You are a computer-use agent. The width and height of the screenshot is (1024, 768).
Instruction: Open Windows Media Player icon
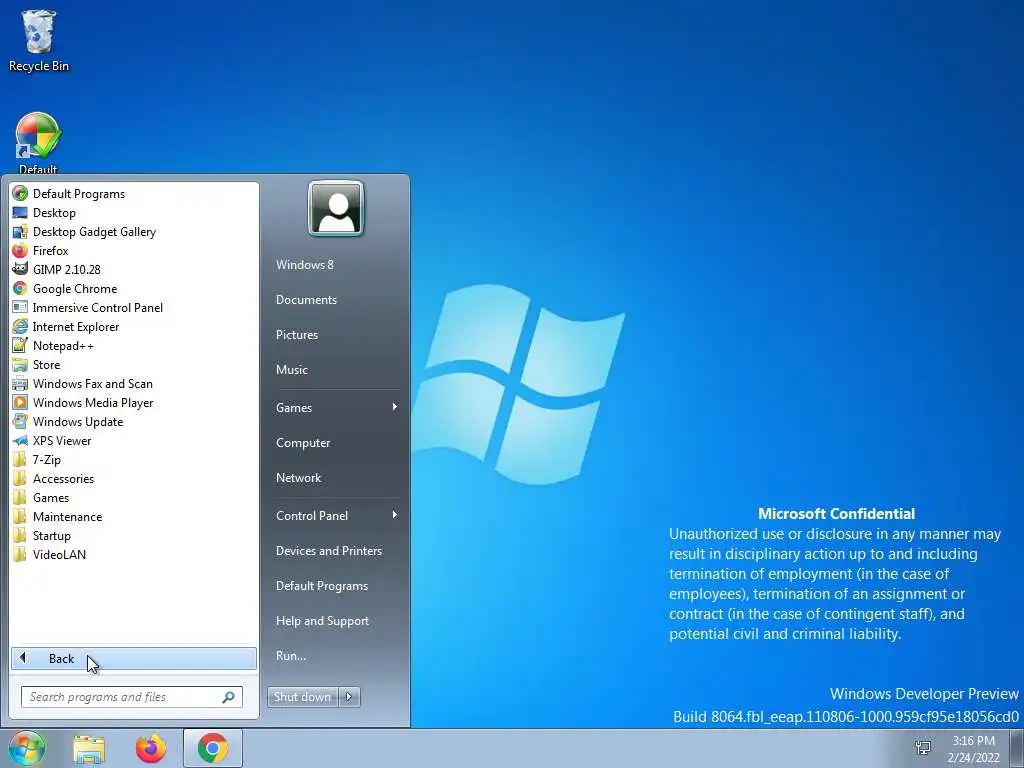20,402
